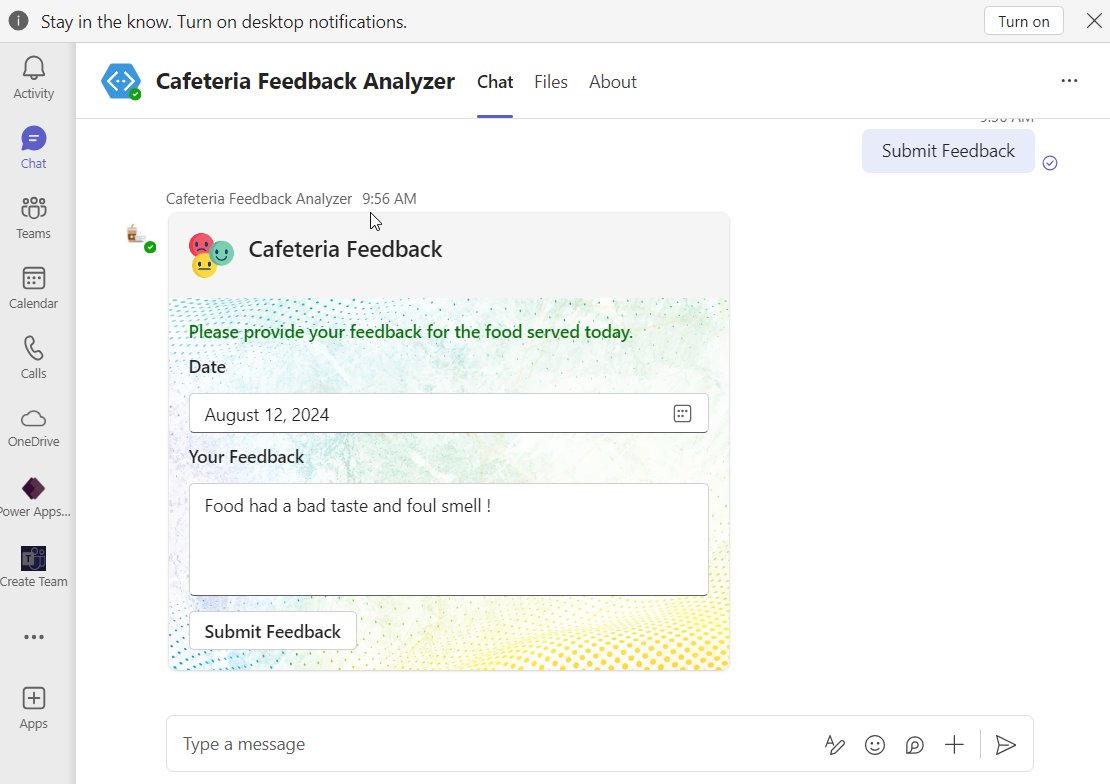Viewport: 1110px width, 784px height.
Task: Open Power Apps from the sidebar
Action: 33,495
